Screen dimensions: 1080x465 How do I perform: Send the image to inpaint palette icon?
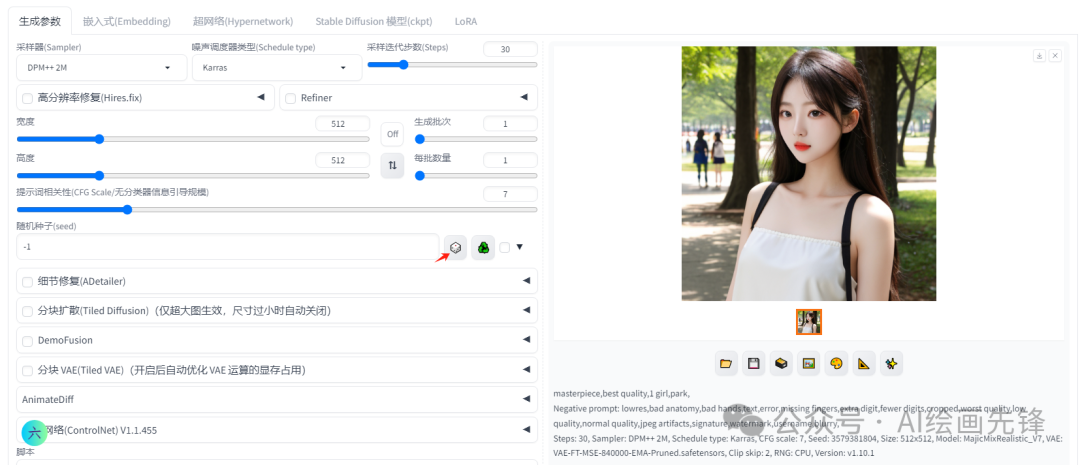pyautogui.click(x=836, y=363)
